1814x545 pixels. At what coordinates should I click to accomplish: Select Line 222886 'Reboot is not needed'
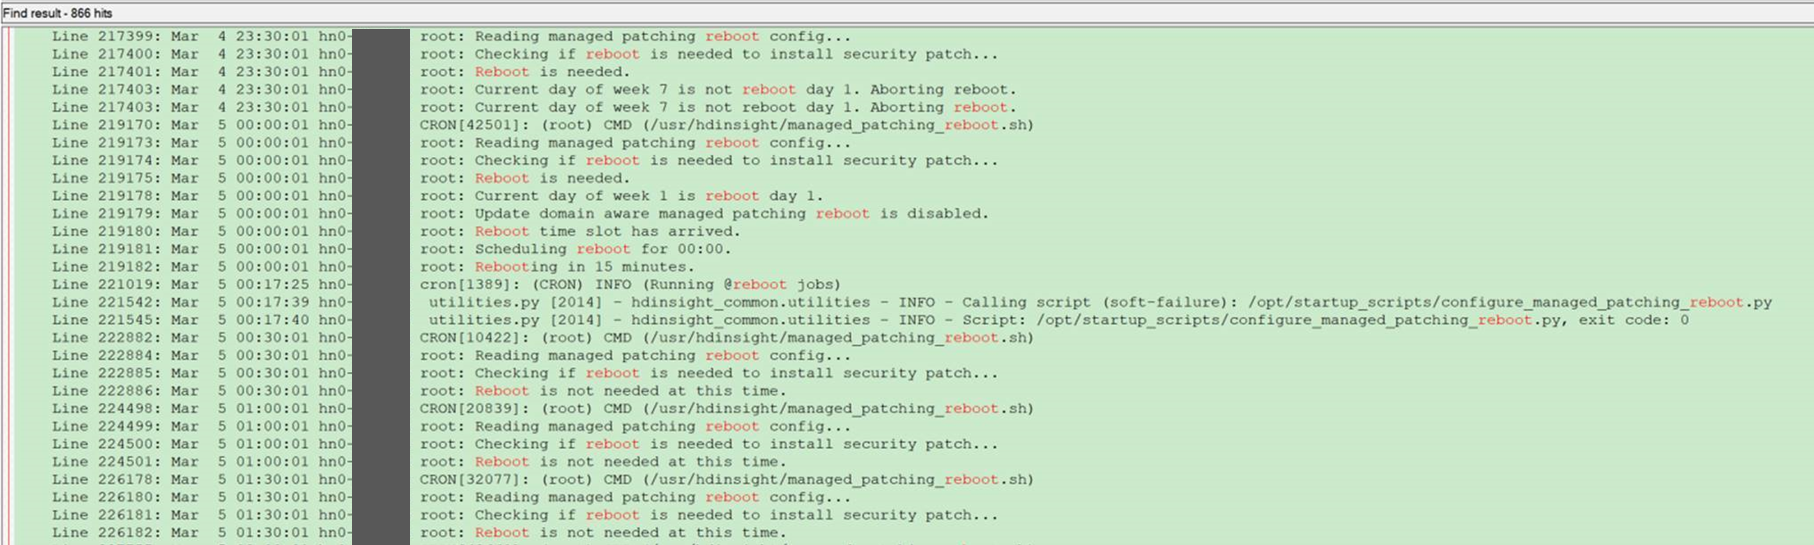(602, 391)
